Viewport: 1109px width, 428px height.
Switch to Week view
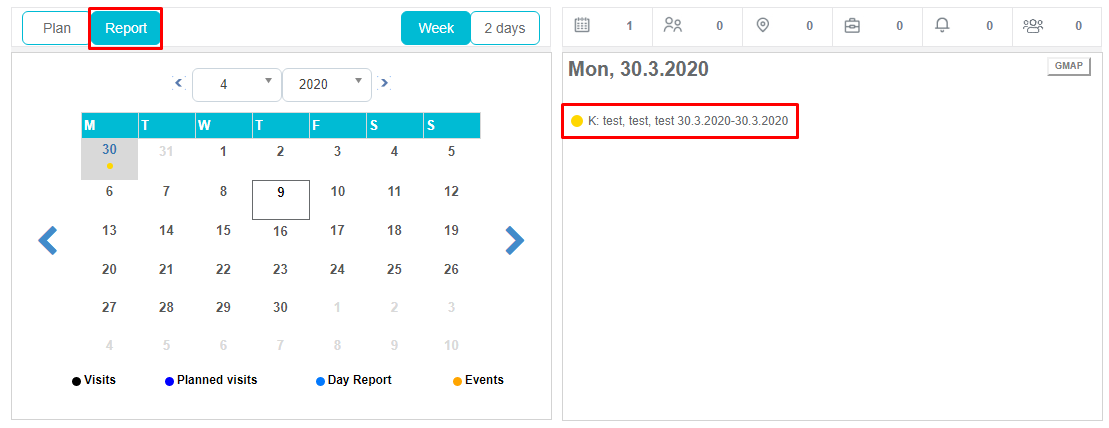click(x=435, y=28)
